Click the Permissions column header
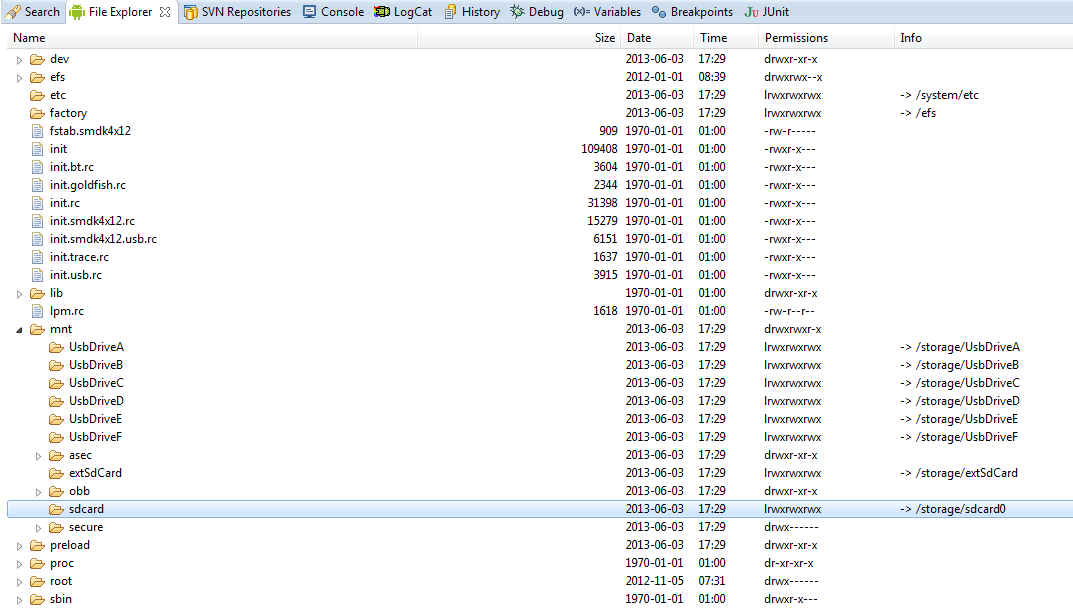 click(796, 38)
